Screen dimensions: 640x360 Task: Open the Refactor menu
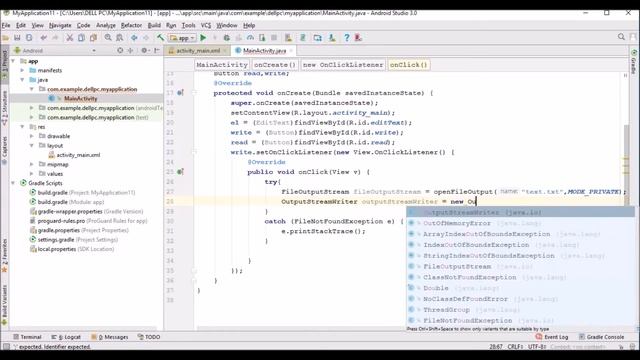tap(131, 25)
